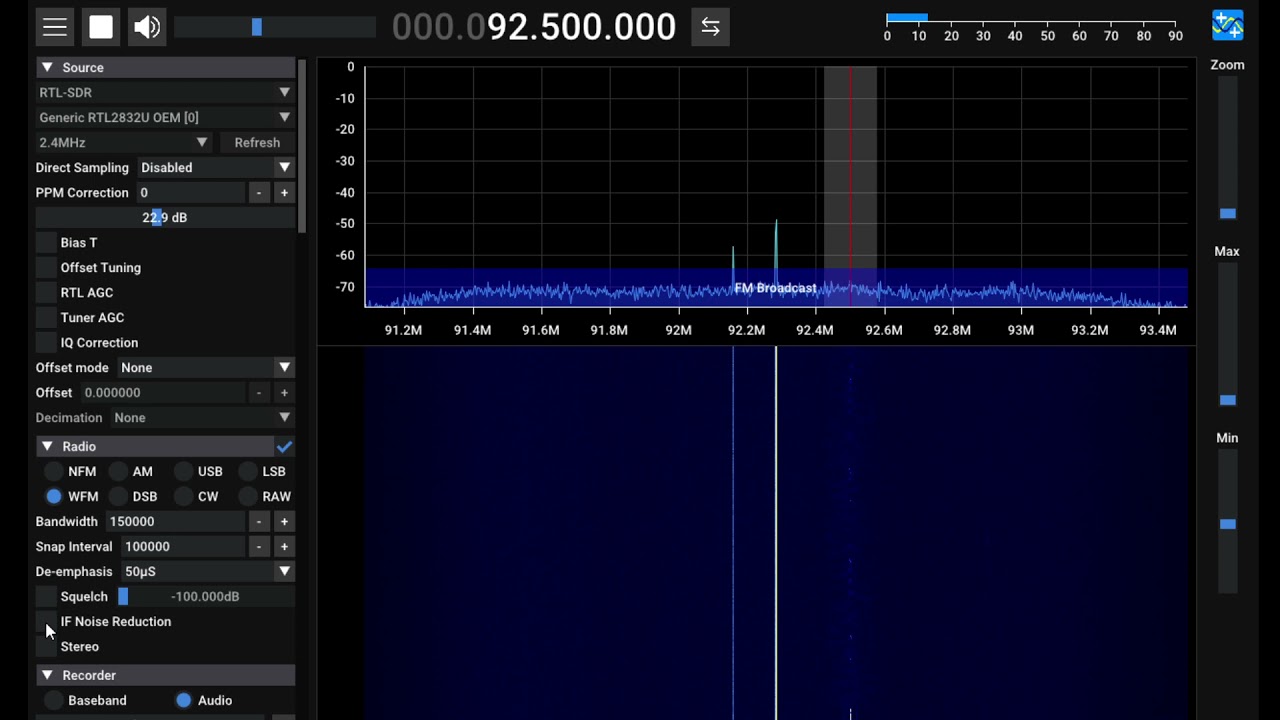Mute audio with the speaker icon

[x=147, y=27]
